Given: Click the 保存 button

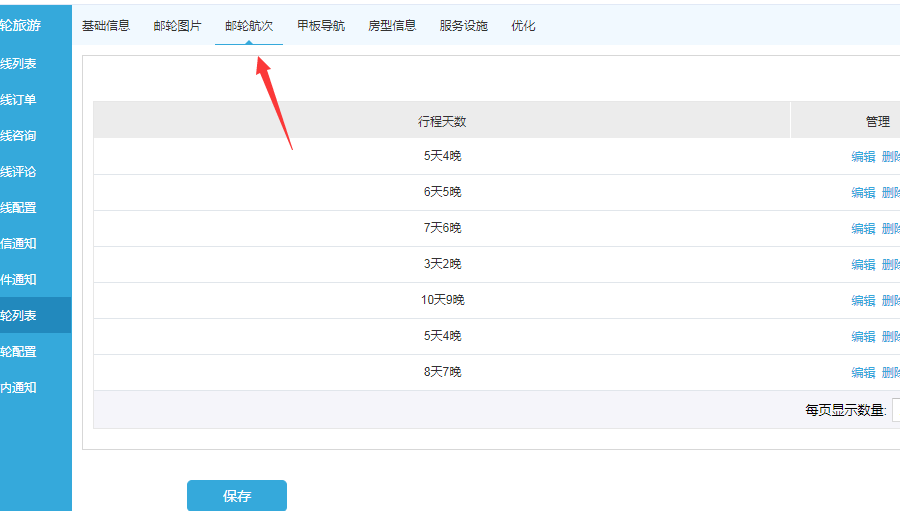Looking at the screenshot, I should click(x=237, y=496).
